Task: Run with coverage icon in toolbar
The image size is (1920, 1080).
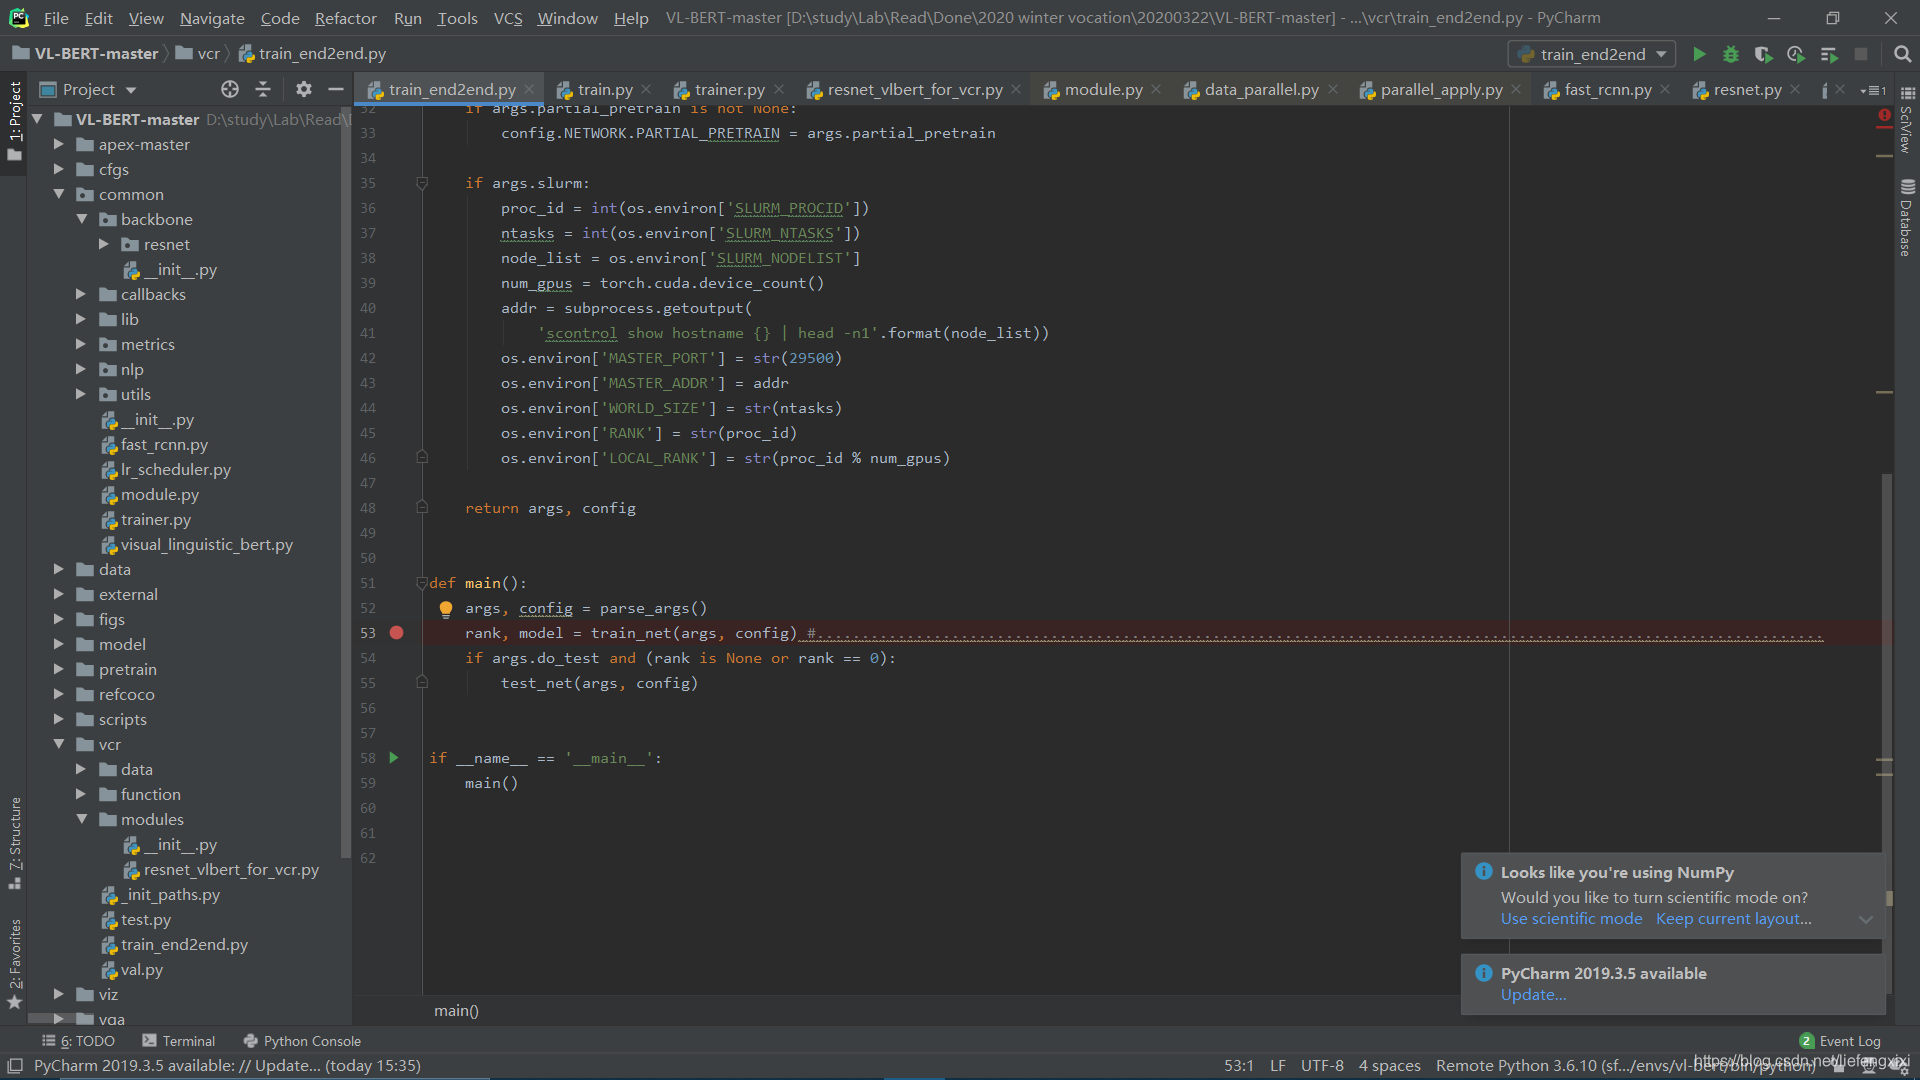Action: tap(1763, 54)
